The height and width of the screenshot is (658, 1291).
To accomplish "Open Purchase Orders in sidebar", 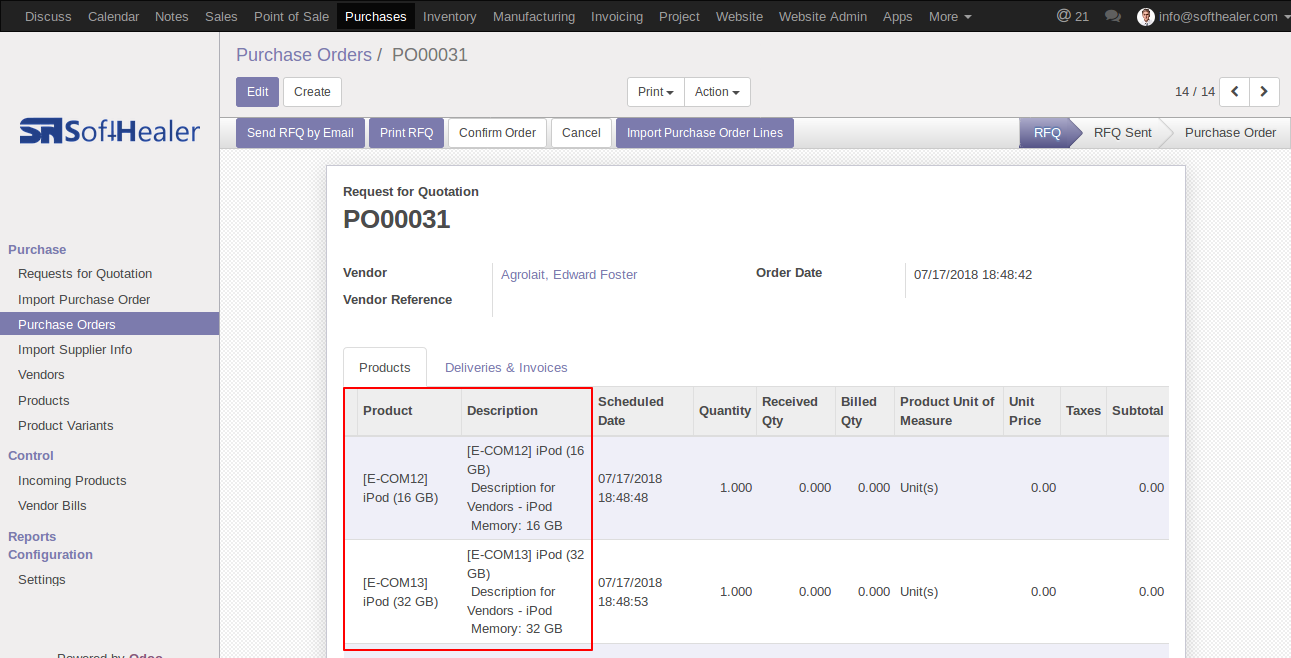I will (109, 324).
